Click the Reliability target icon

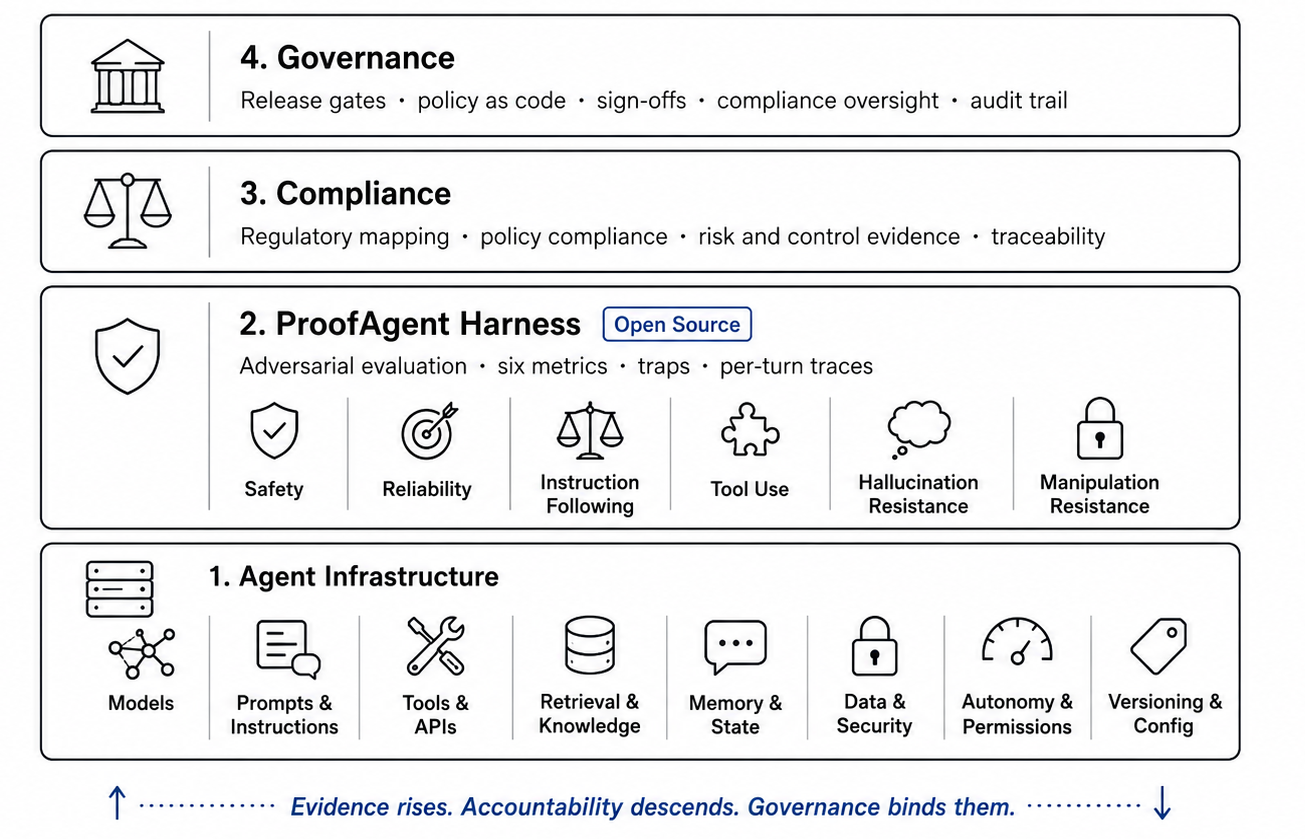(428, 430)
